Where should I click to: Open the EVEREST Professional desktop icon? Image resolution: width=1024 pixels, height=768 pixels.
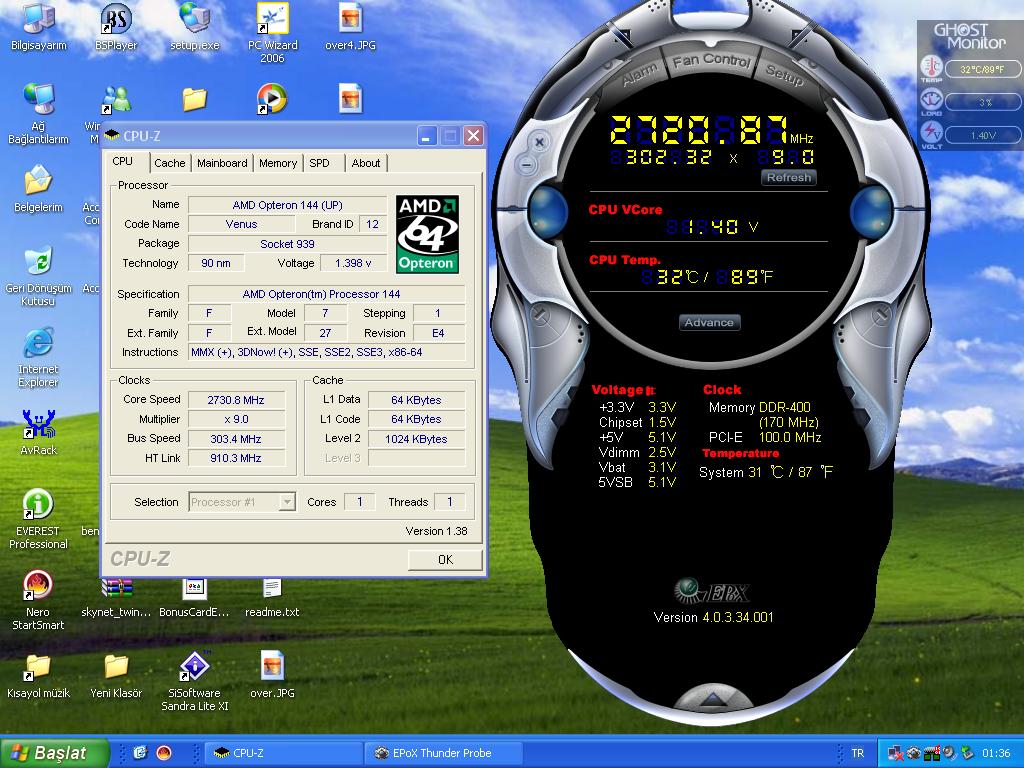click(x=39, y=505)
